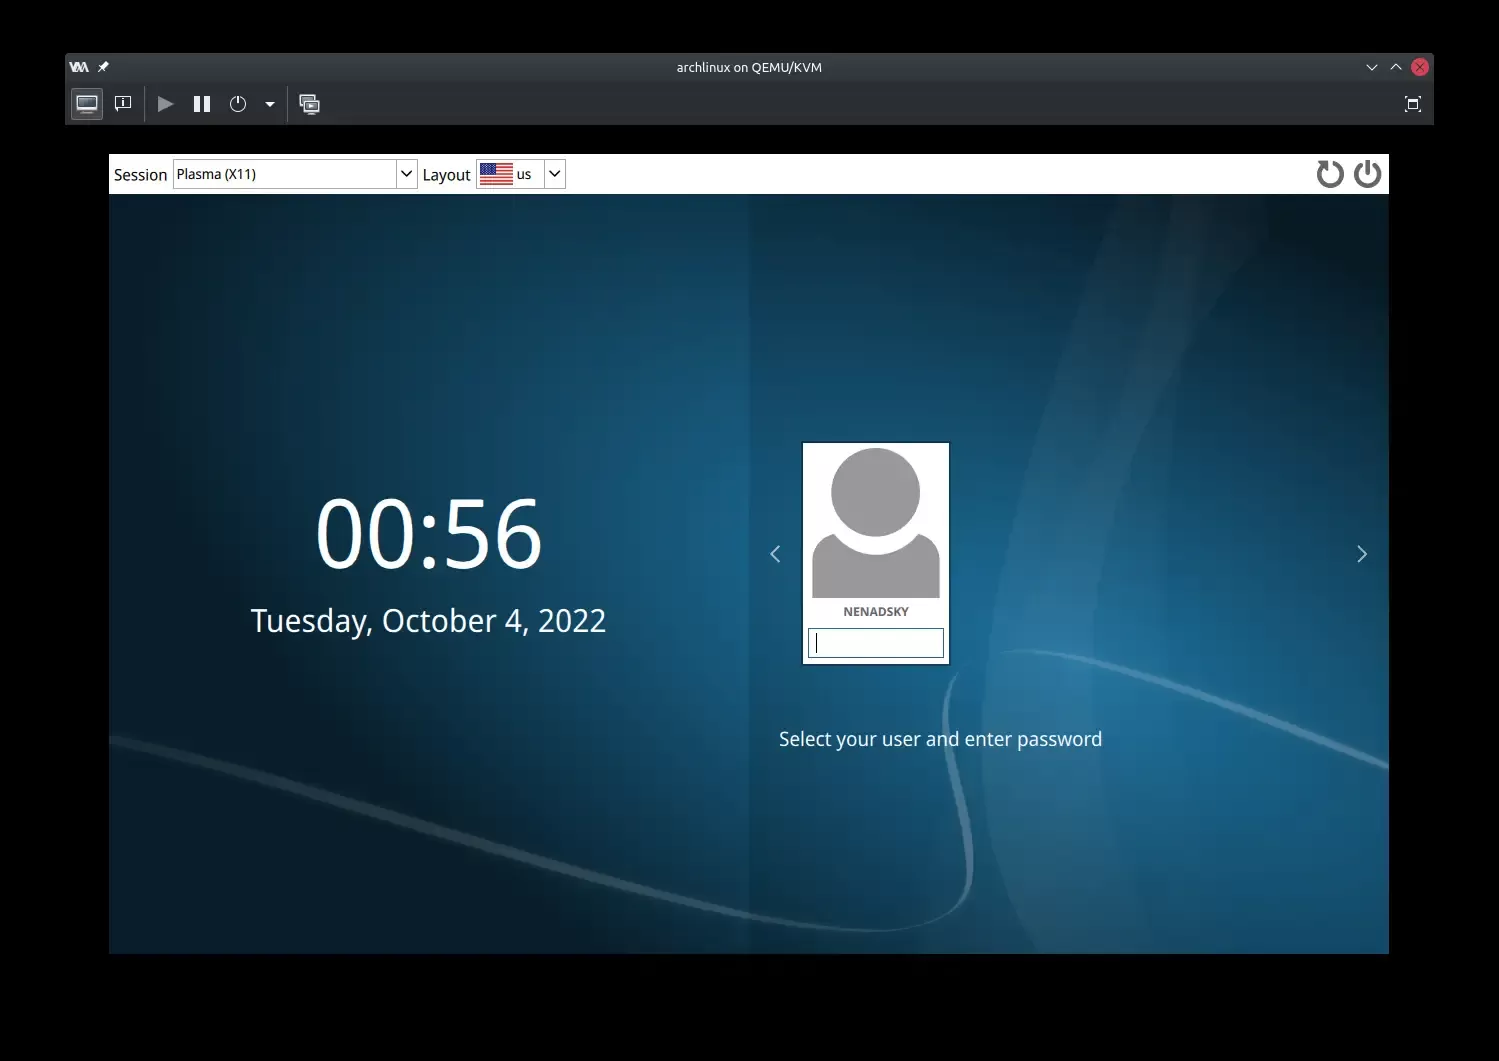Click the reboot icon on login screen
1499x1061 pixels.
click(1329, 174)
